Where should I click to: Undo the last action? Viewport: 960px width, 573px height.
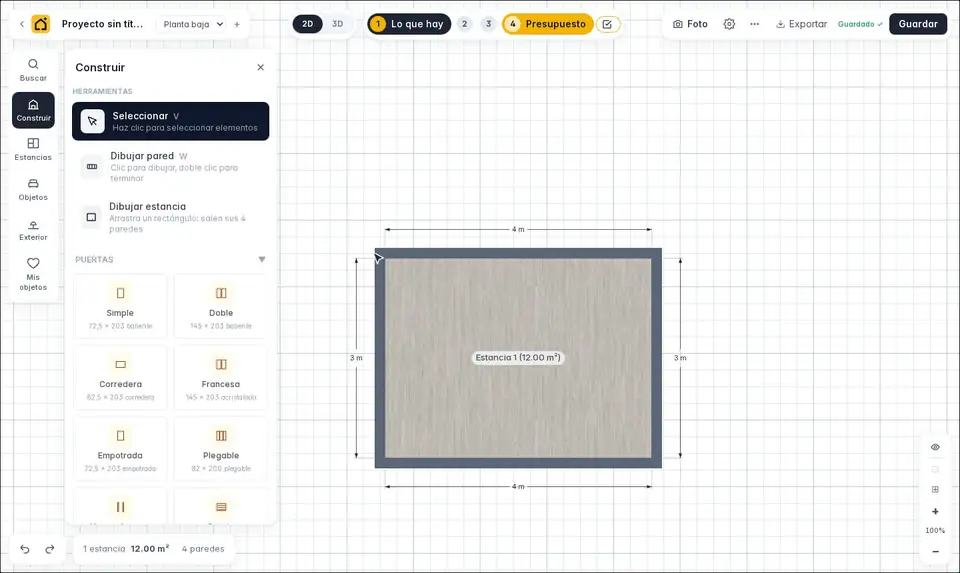coord(24,549)
